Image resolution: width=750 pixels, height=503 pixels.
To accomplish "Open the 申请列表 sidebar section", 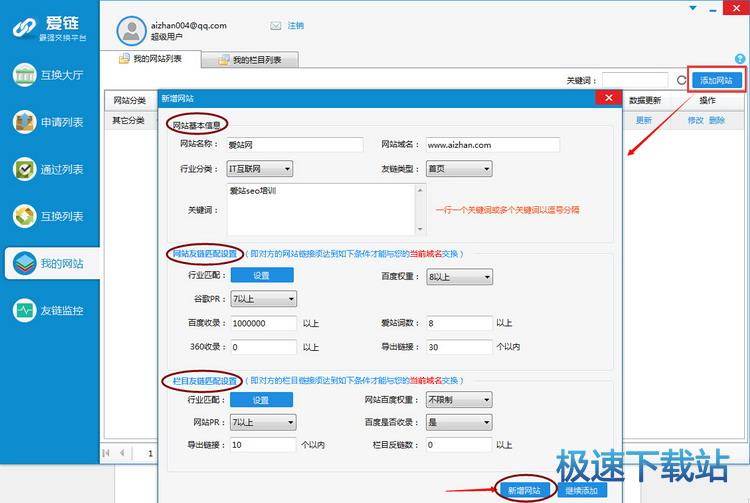I will click(x=48, y=122).
